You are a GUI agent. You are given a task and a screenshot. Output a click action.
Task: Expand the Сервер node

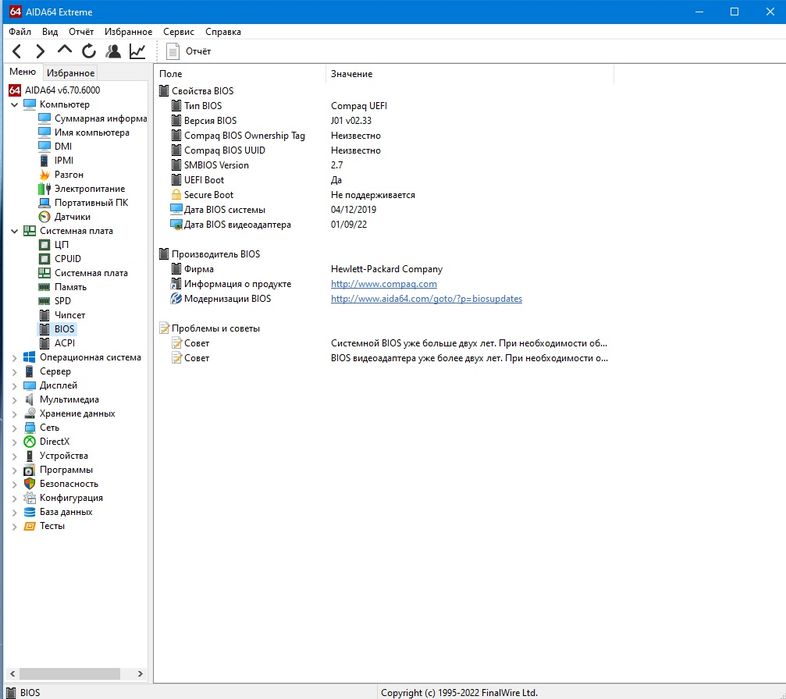15,372
